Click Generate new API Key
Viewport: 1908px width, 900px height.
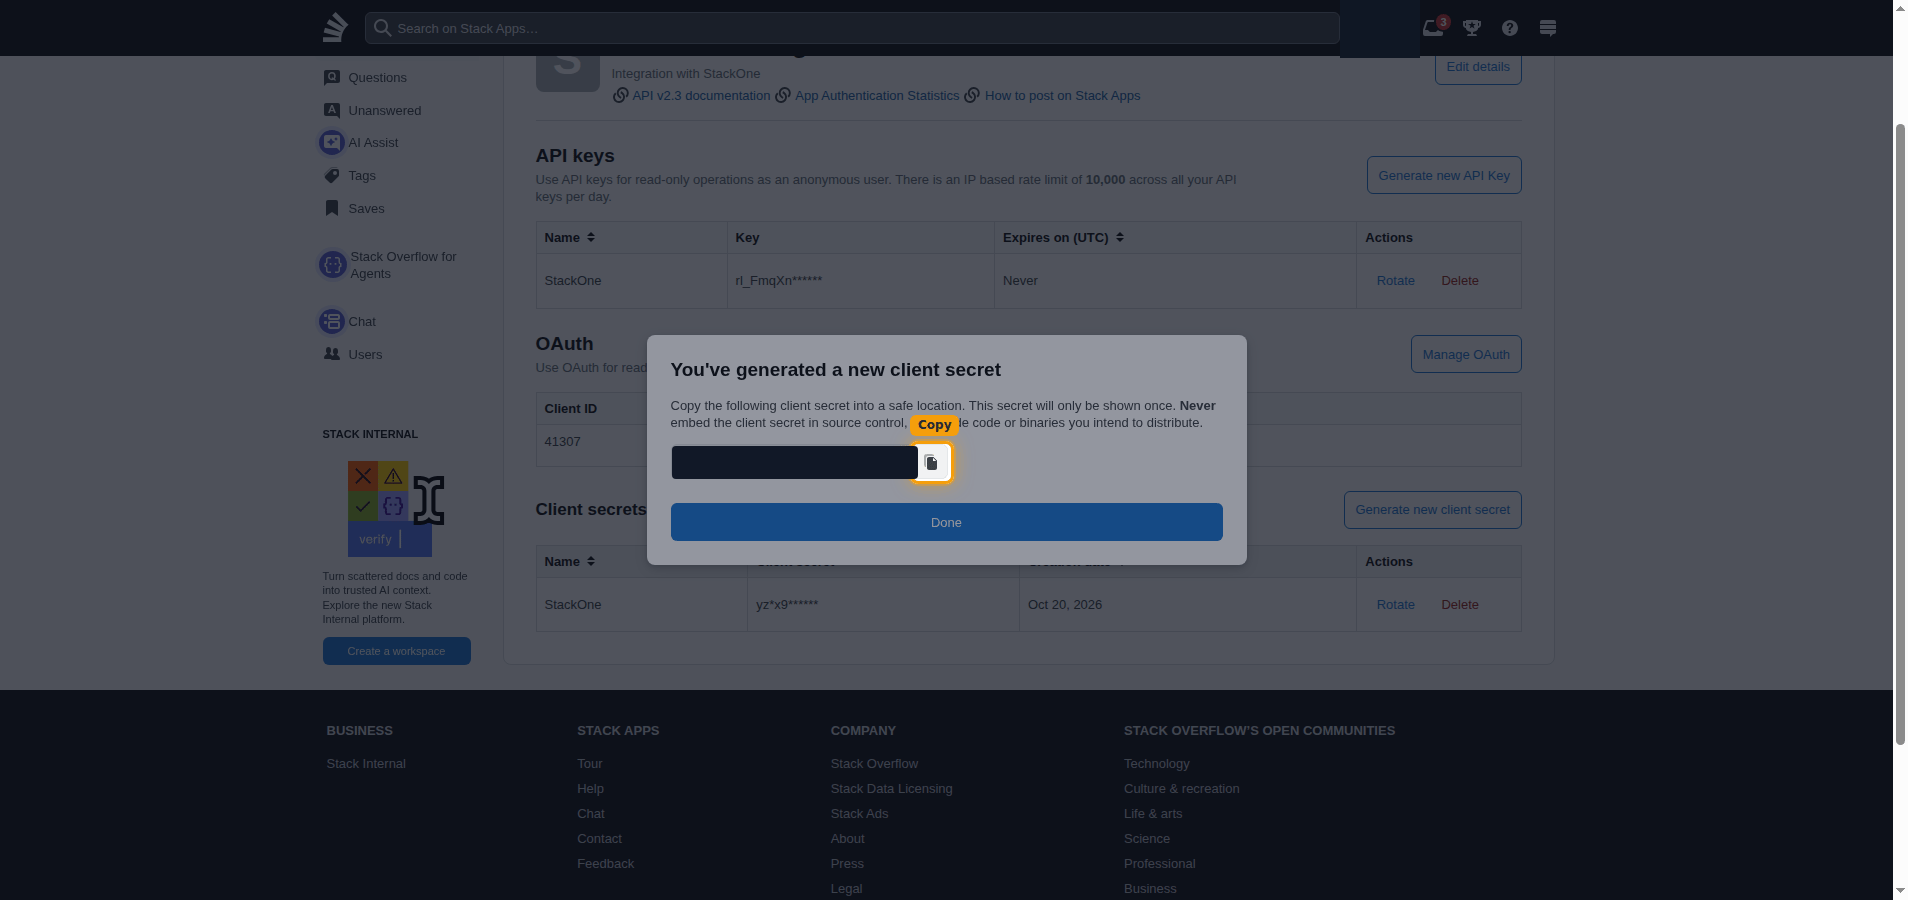[1444, 175]
